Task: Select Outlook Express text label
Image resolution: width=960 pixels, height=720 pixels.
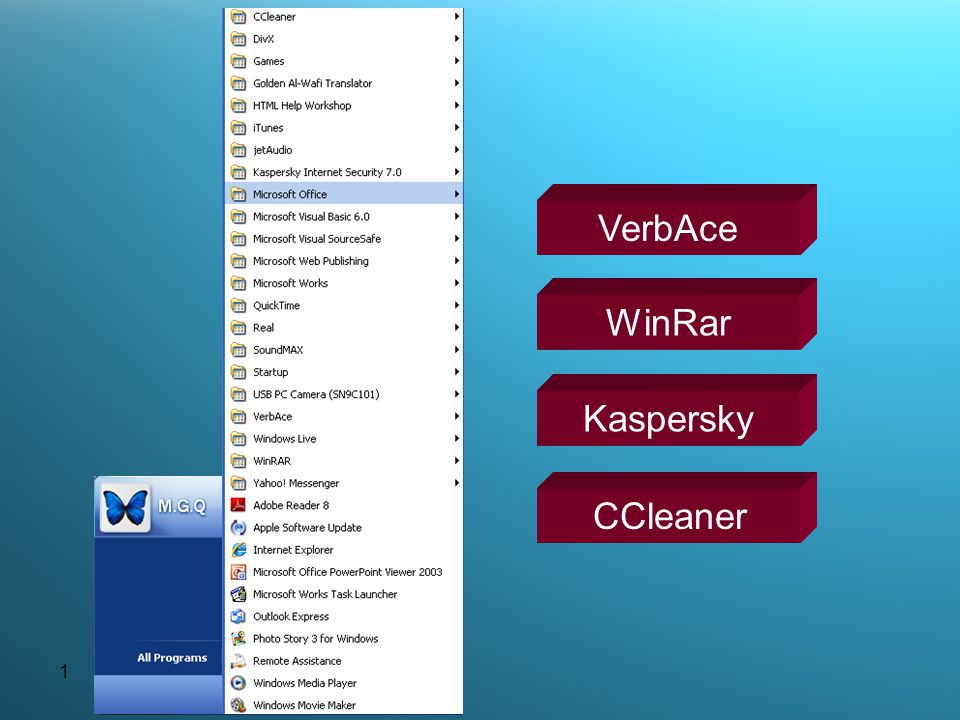Action: [291, 616]
